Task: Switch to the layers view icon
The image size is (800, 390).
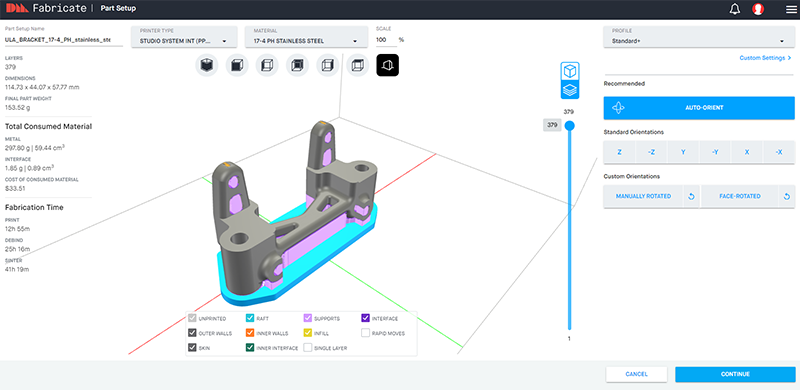Action: tap(569, 90)
